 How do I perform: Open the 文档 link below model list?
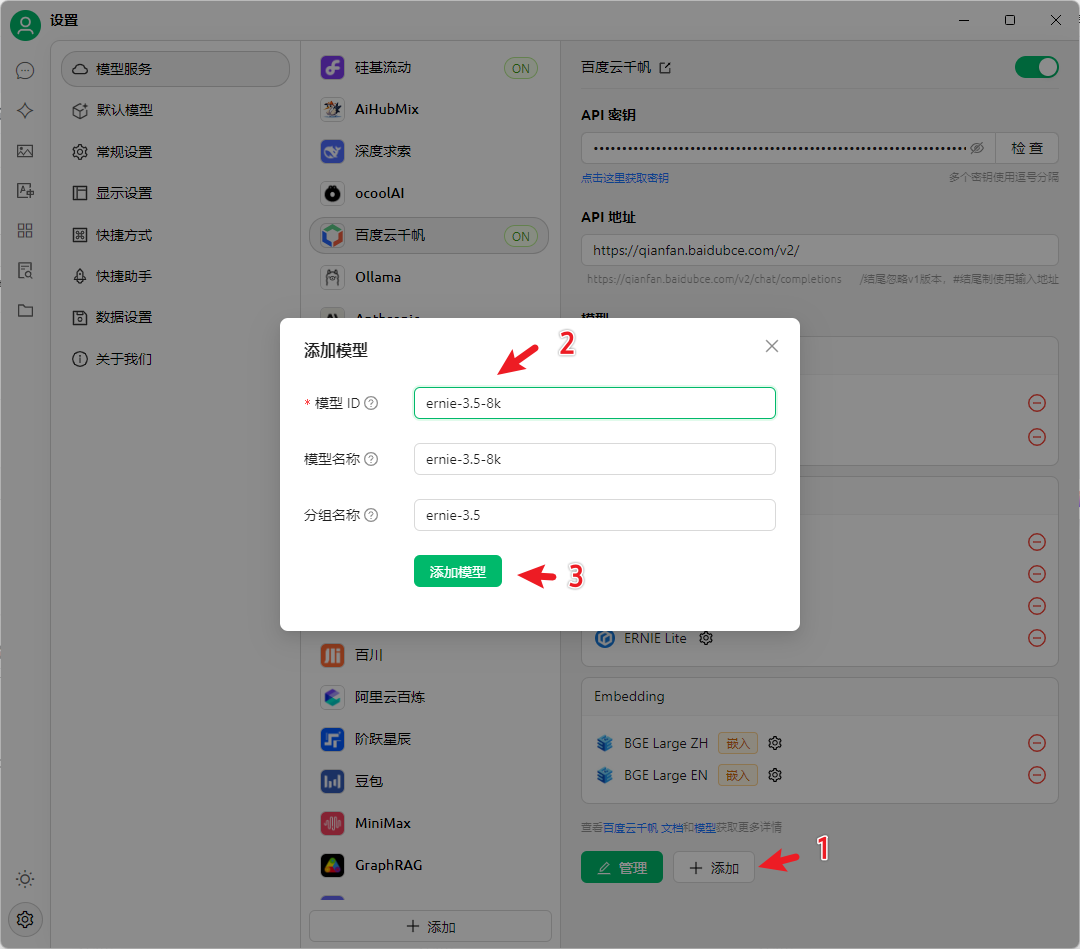pos(672,827)
